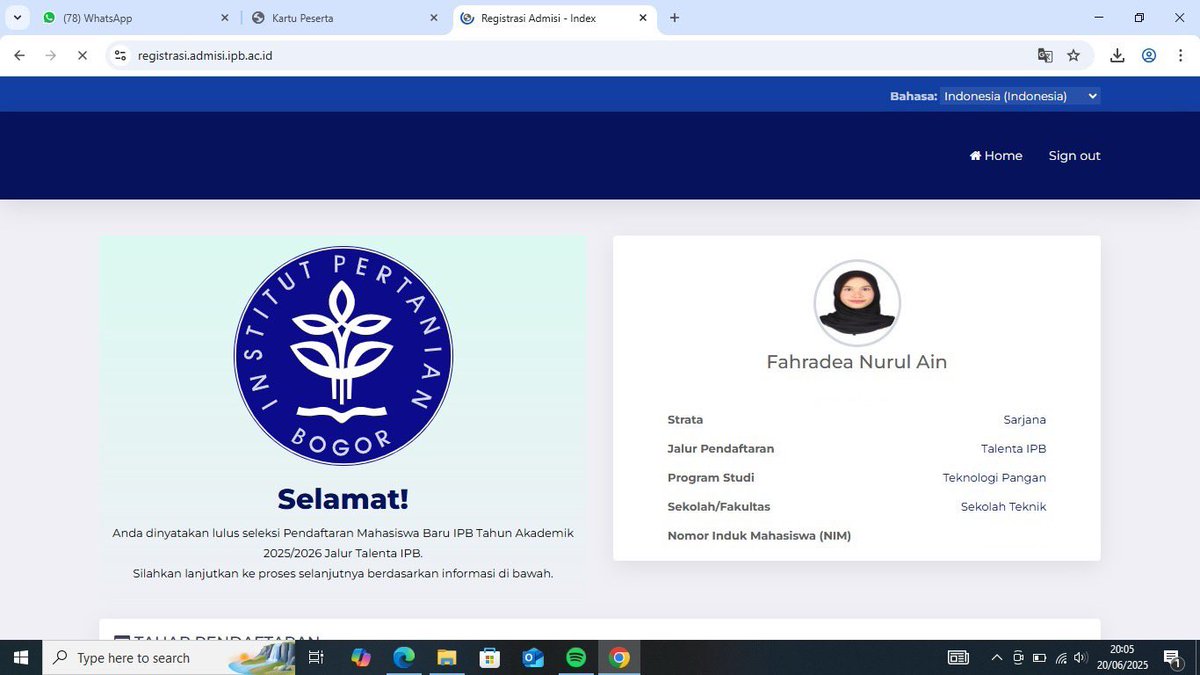
Task: Click the Strata label
Action: pos(685,420)
